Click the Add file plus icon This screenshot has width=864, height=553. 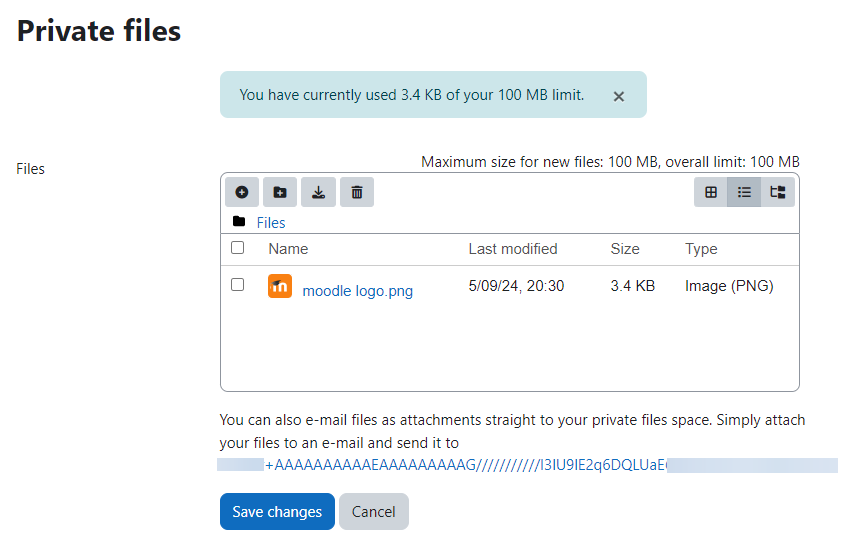point(241,192)
